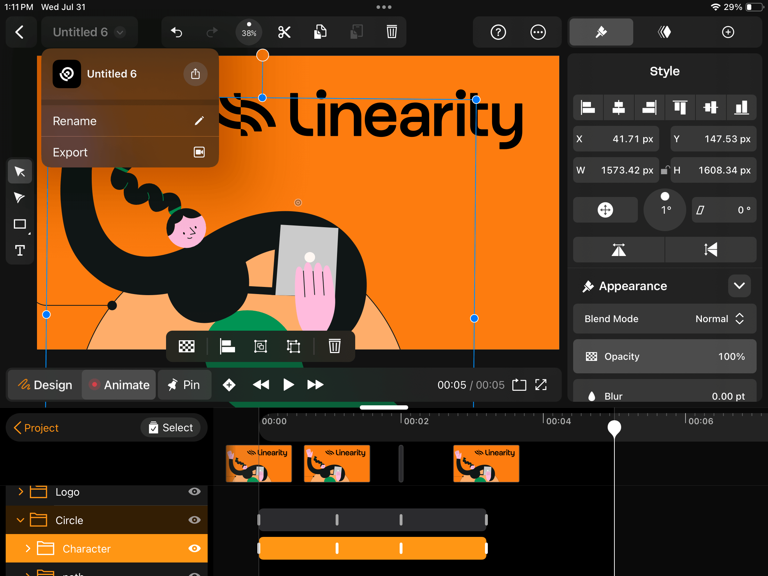
Task: Open the Blend Mode Normal dropdown
Action: (x=665, y=319)
